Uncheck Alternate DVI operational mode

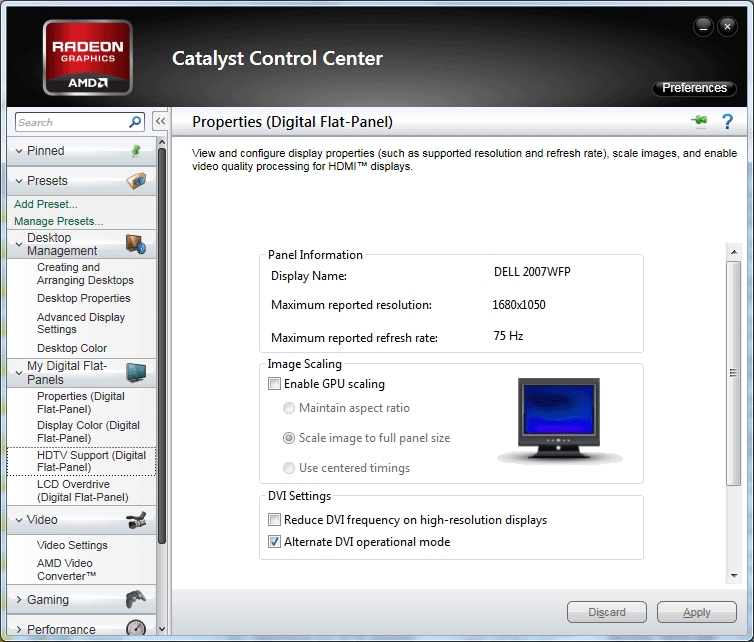(274, 542)
